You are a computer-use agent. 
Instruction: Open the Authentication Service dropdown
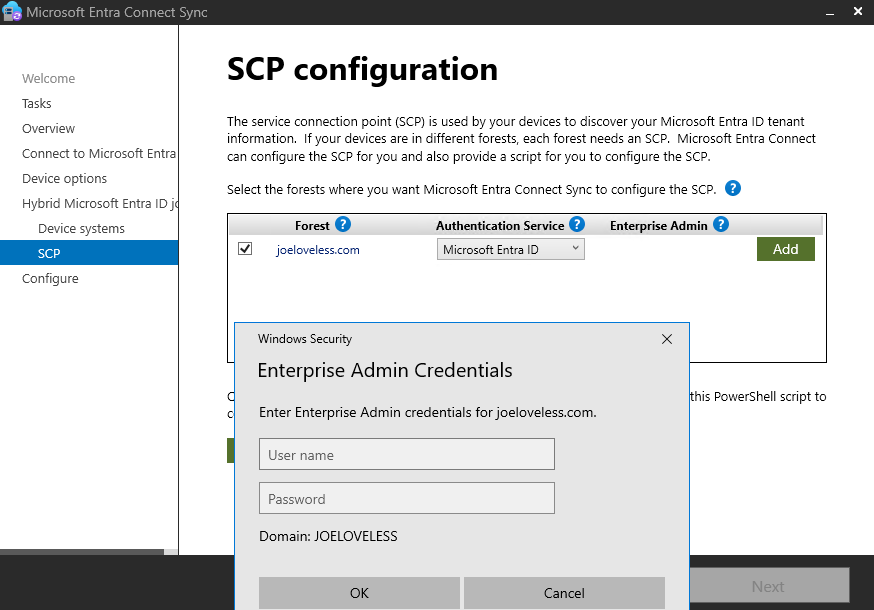point(510,249)
